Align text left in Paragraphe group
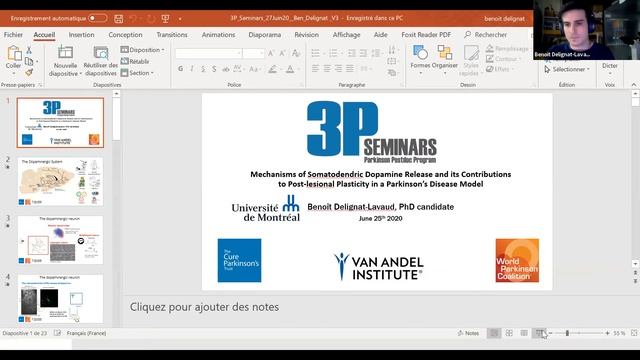The width and height of the screenshot is (640, 360). 316,69
